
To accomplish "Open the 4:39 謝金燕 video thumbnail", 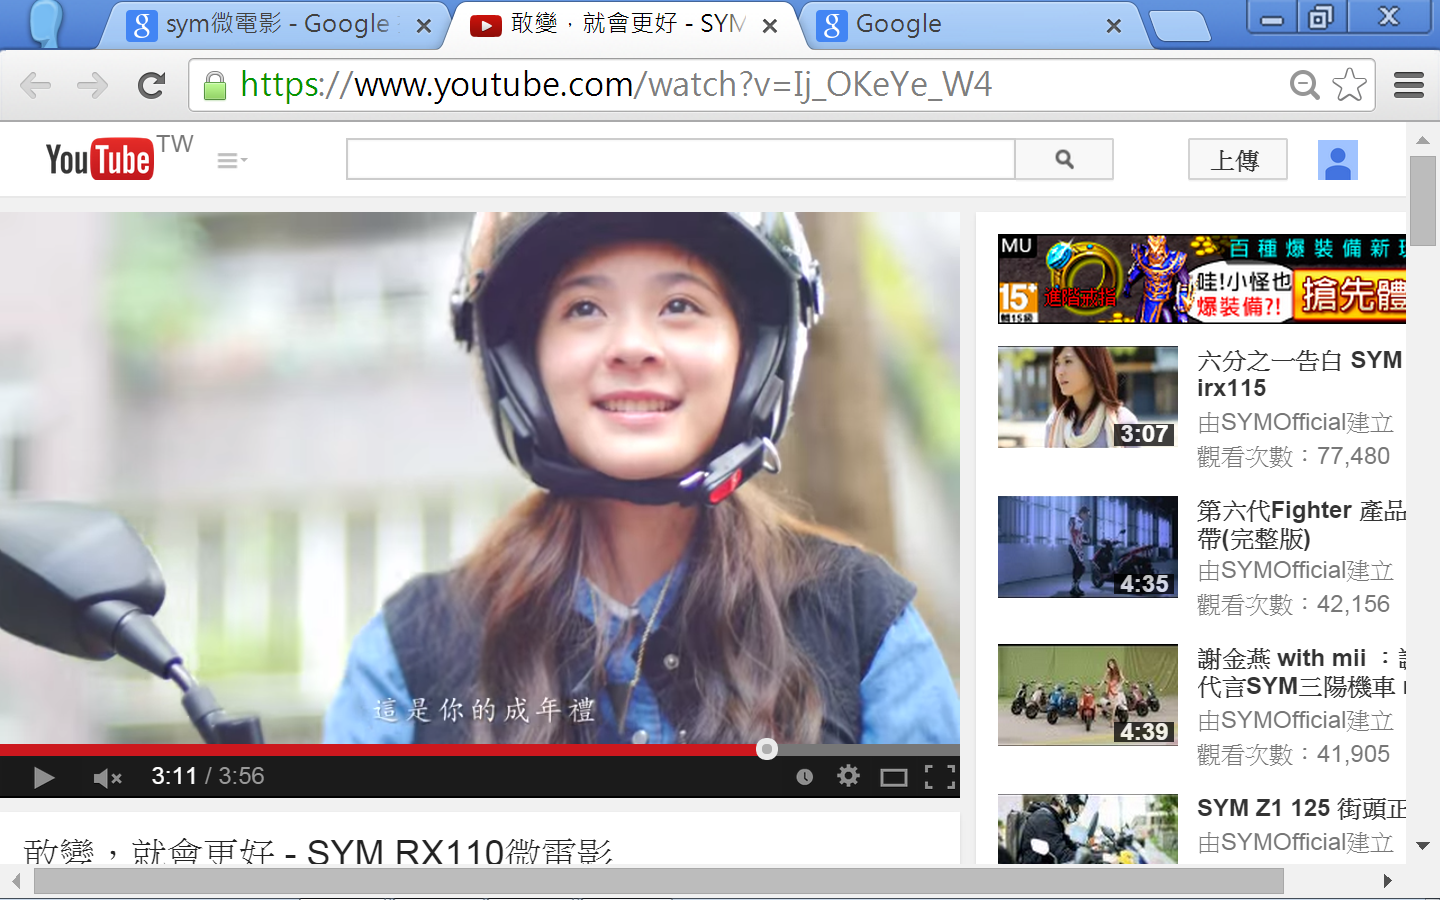I will 1088,695.
